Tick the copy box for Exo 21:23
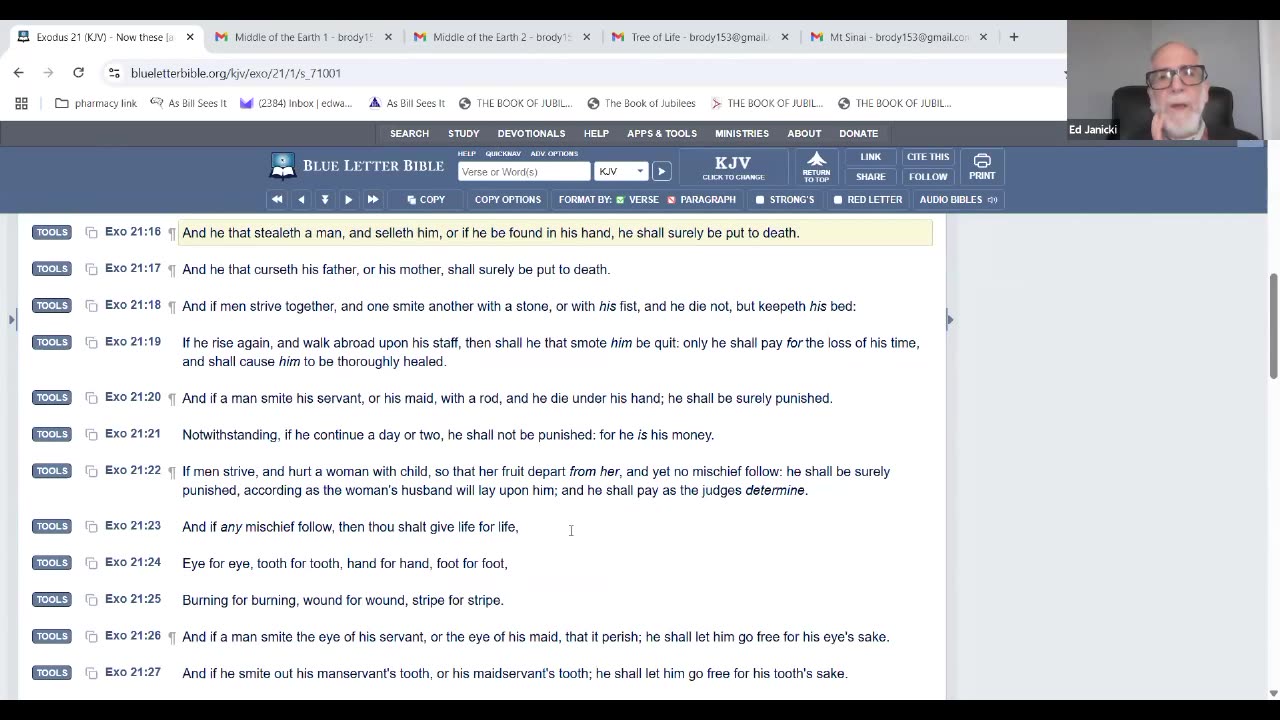The width and height of the screenshot is (1280, 720). [x=91, y=527]
